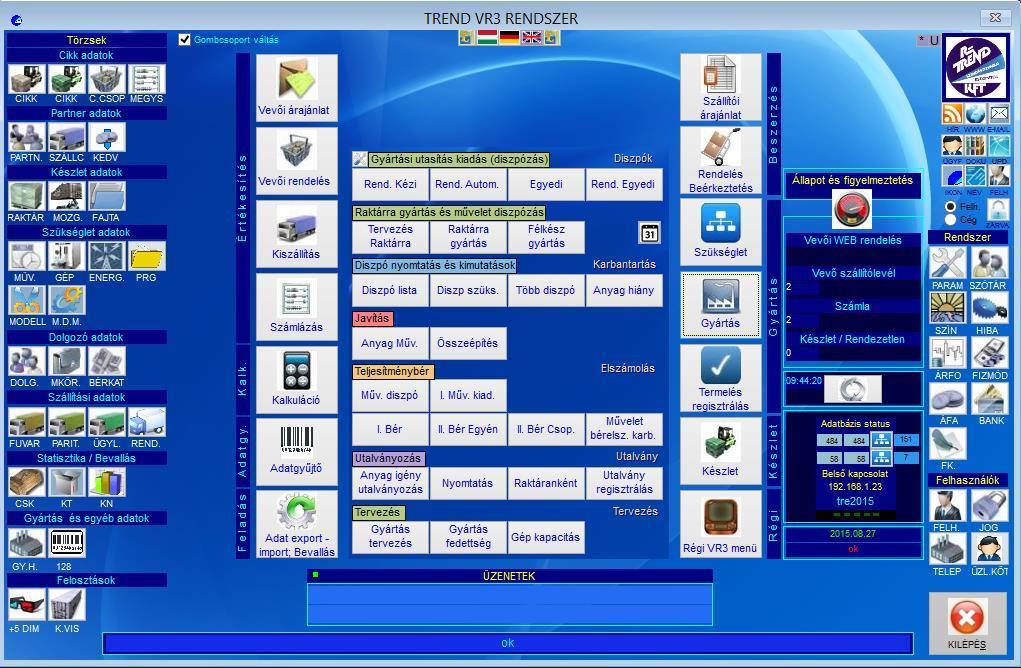Open the Diszpó lista button
The width and height of the screenshot is (1021, 668).
click(x=390, y=290)
